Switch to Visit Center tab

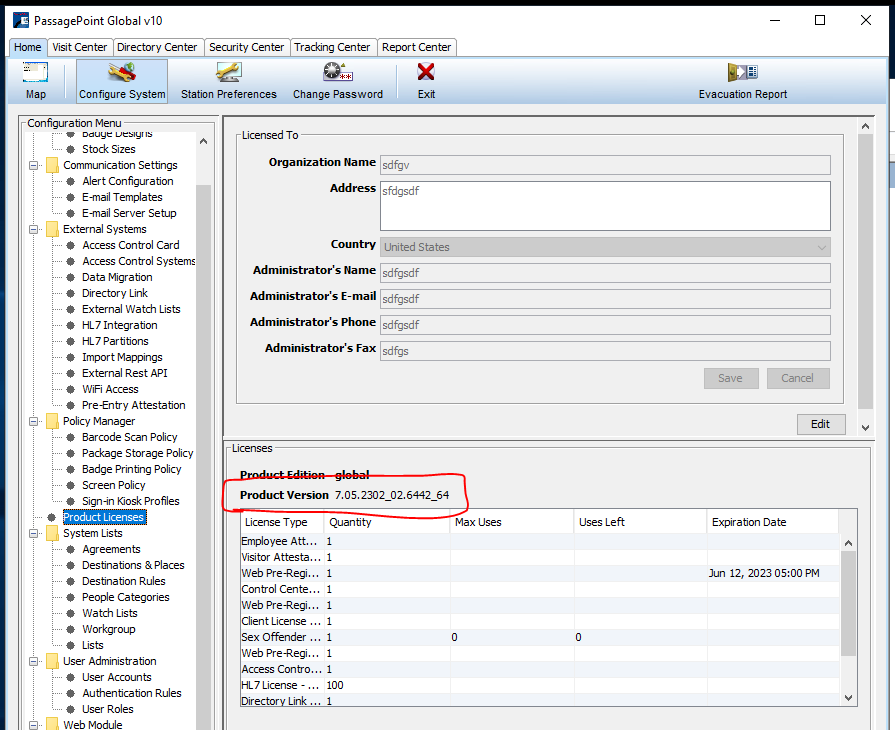click(x=79, y=47)
